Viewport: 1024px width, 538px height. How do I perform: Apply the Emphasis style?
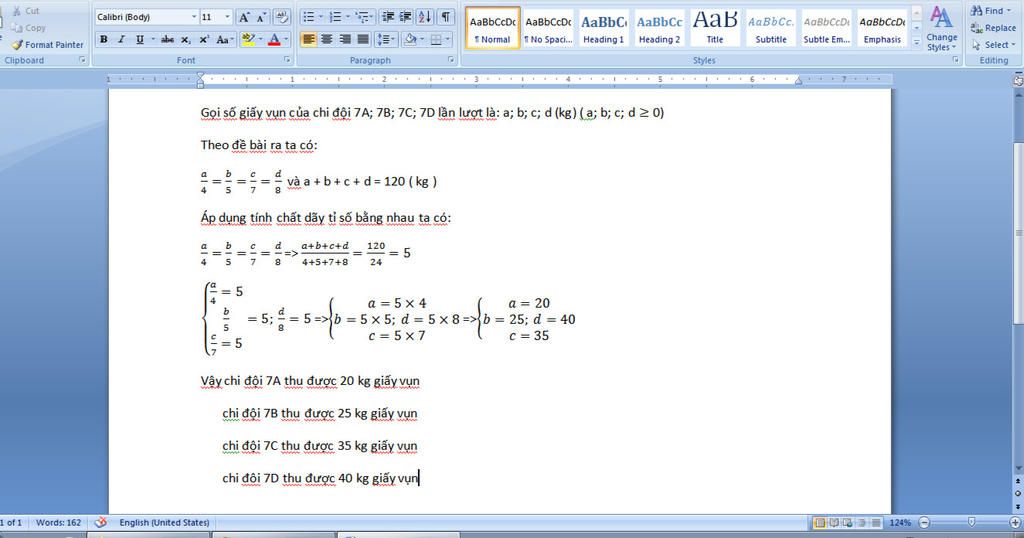point(882,27)
